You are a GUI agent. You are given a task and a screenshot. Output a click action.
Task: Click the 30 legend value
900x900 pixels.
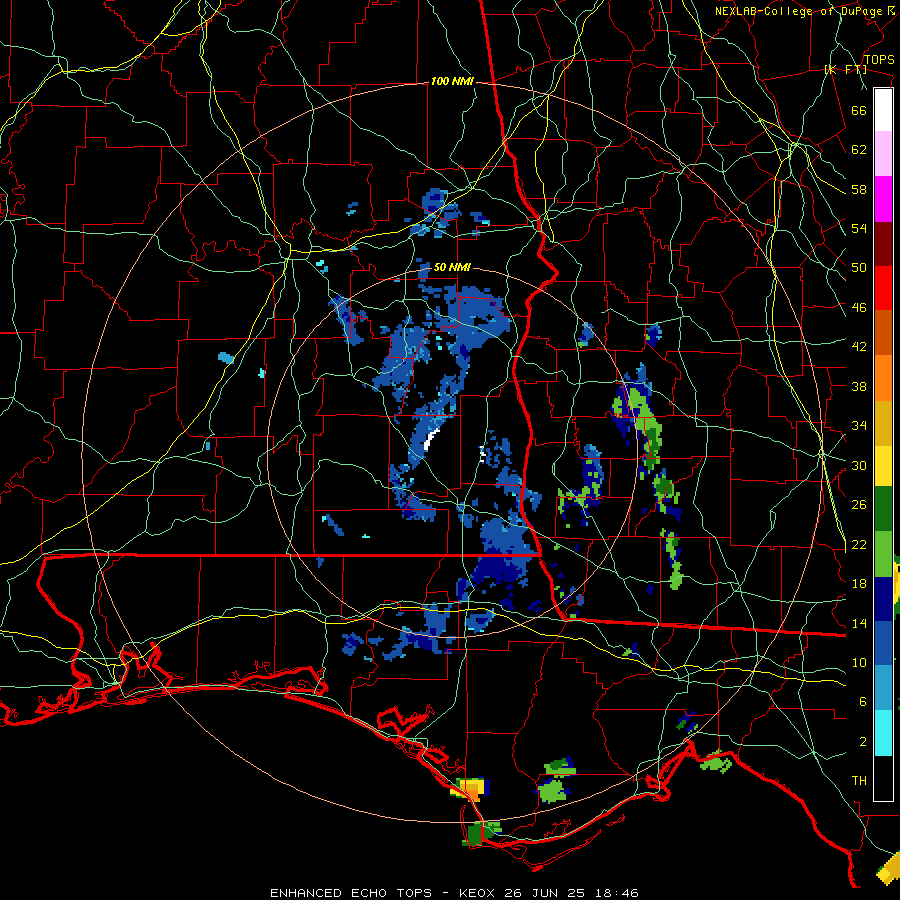859,465
